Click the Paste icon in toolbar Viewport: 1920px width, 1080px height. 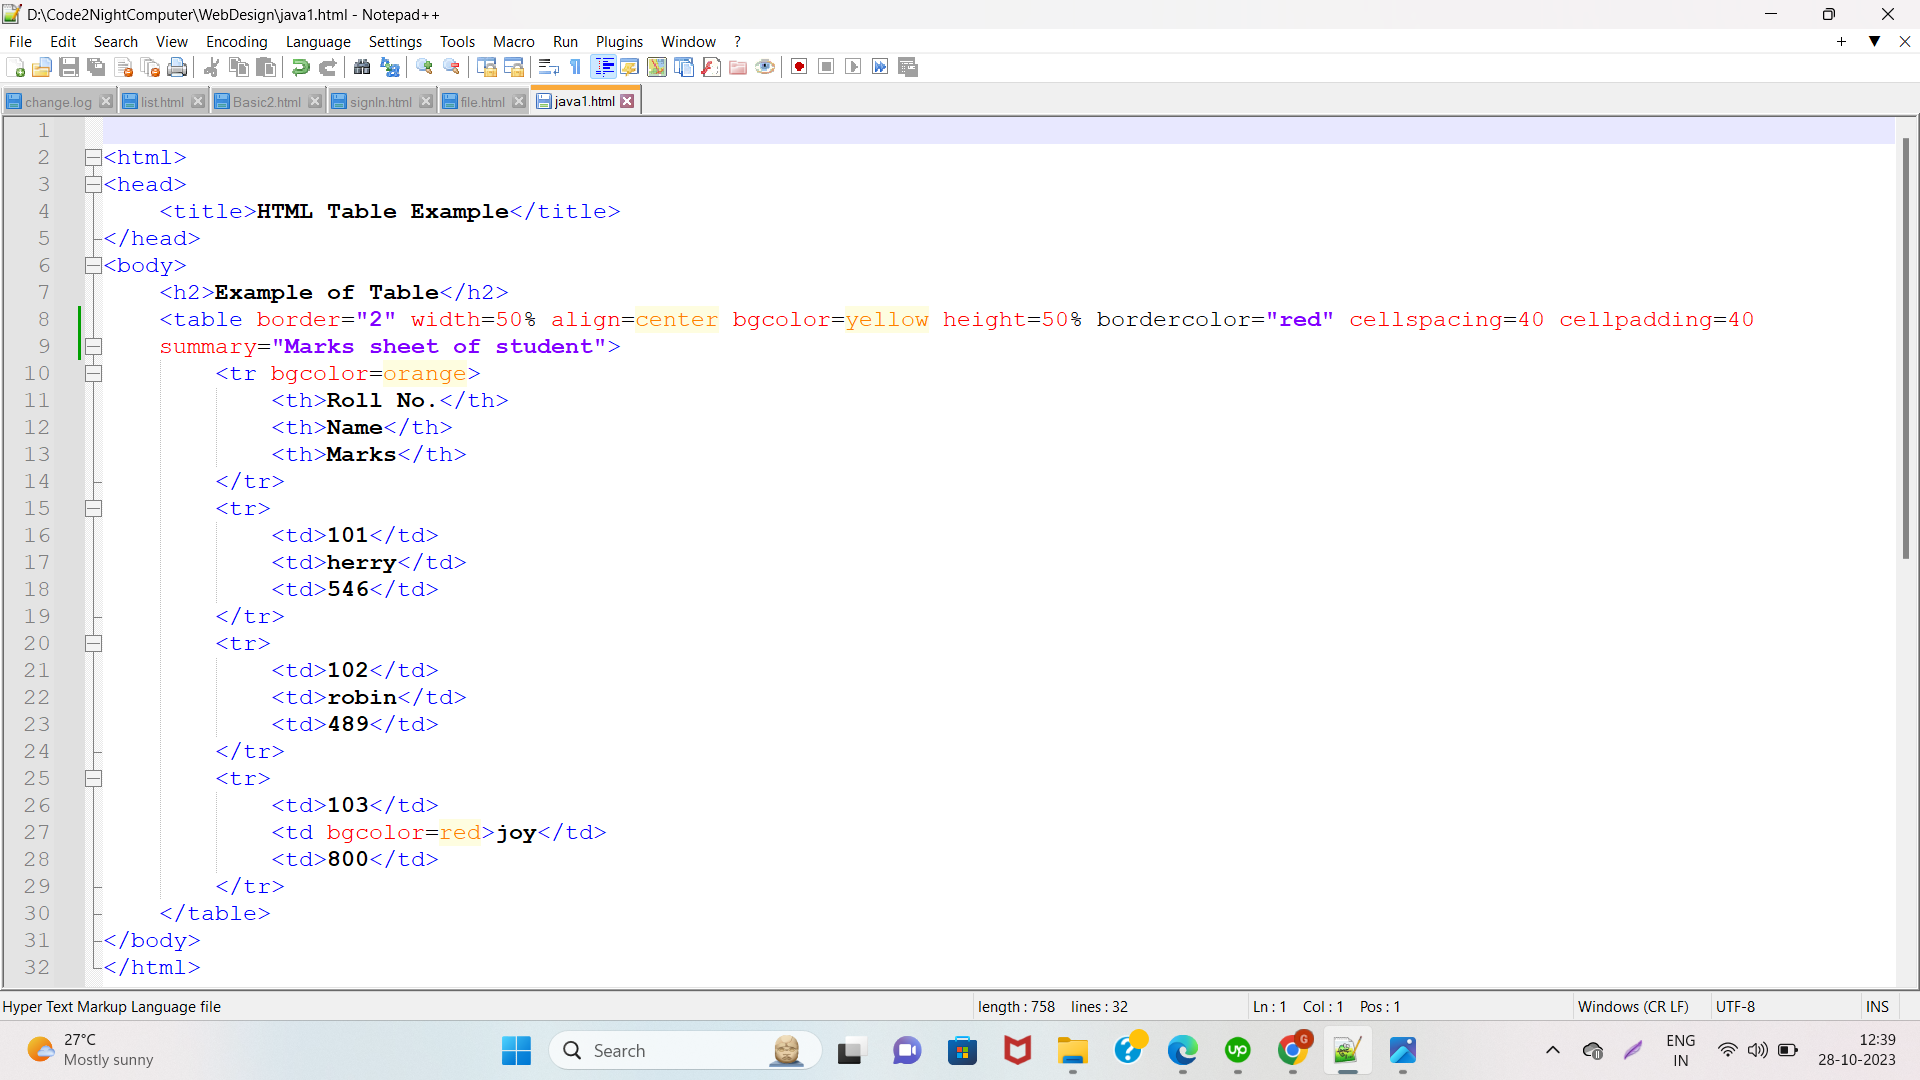click(266, 67)
